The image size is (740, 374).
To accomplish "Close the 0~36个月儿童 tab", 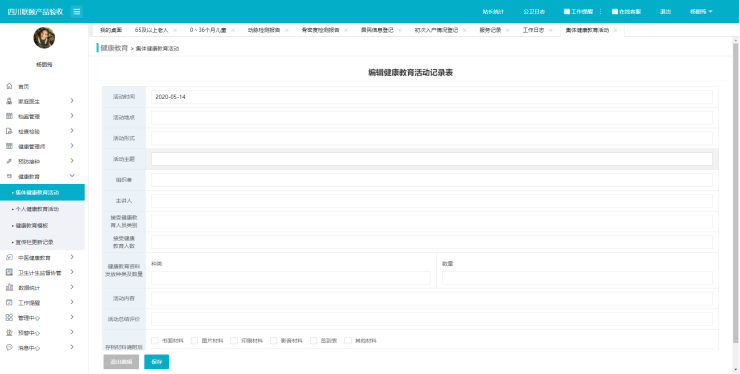I will 233,30.
